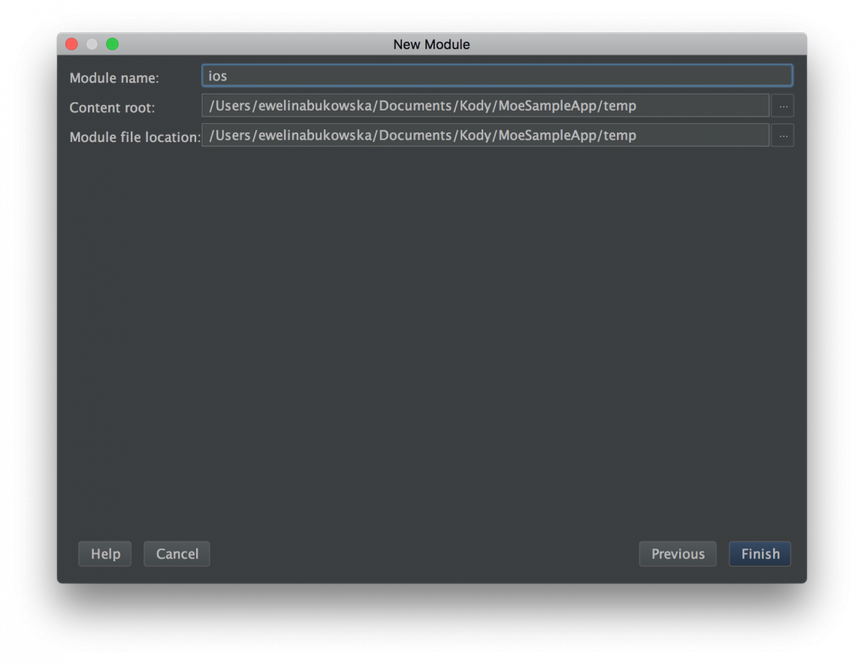Click "MoeSampleApp" in the Module file location path

548,136
